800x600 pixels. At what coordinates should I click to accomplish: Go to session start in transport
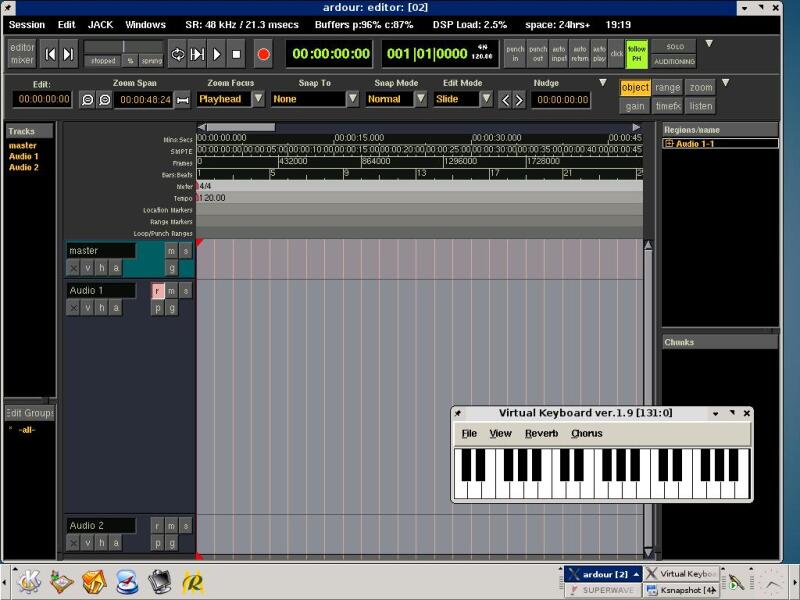point(49,54)
